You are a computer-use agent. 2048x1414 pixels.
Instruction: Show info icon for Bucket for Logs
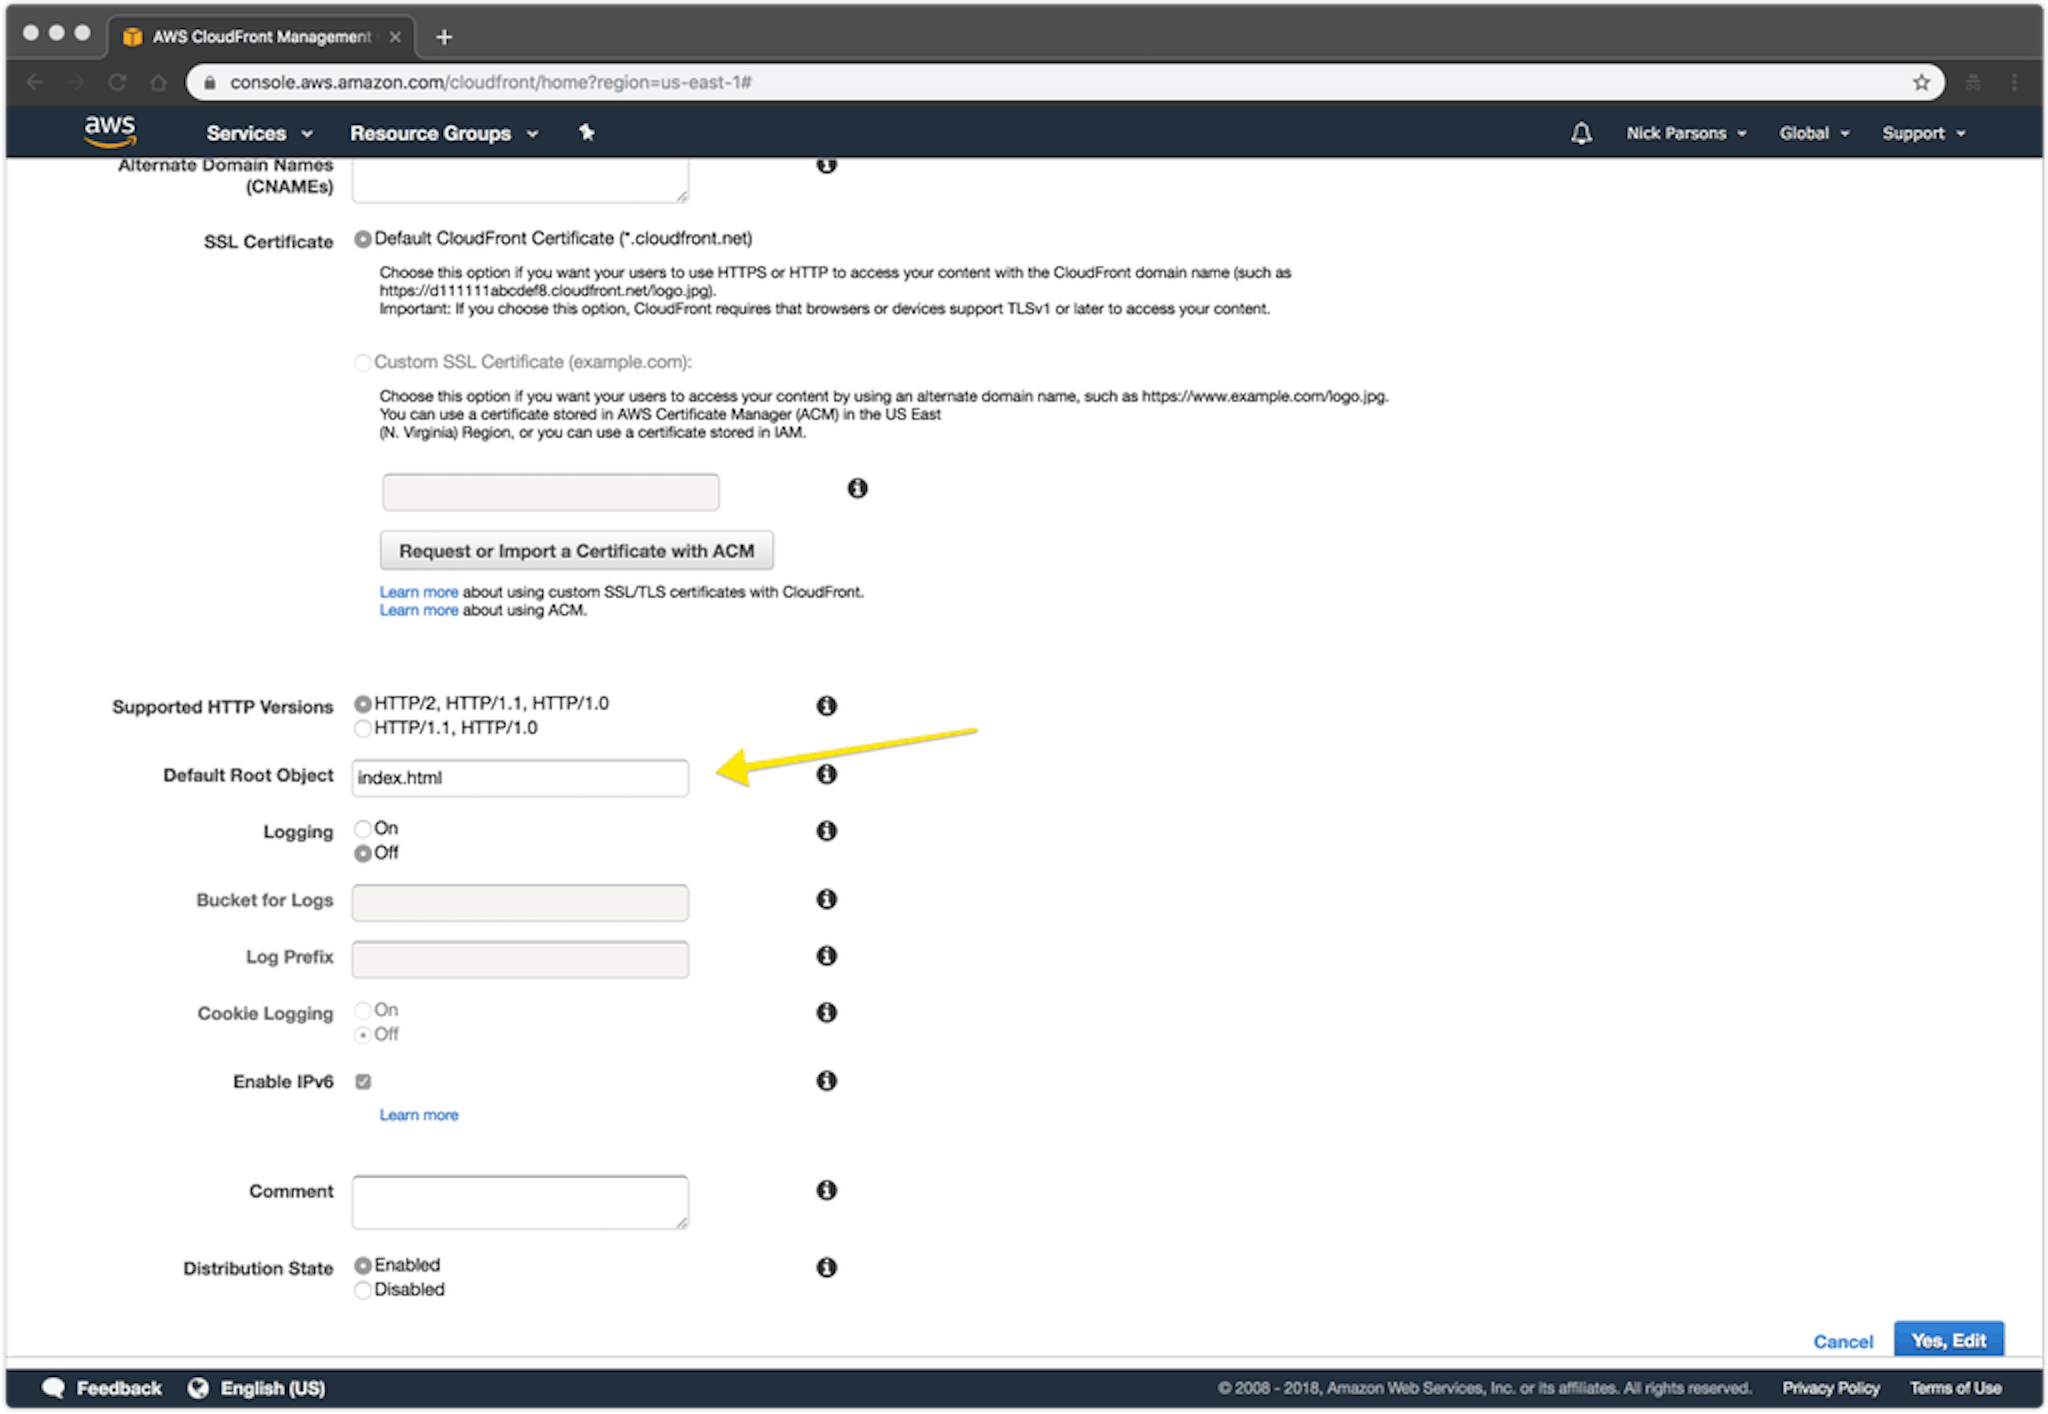point(826,899)
